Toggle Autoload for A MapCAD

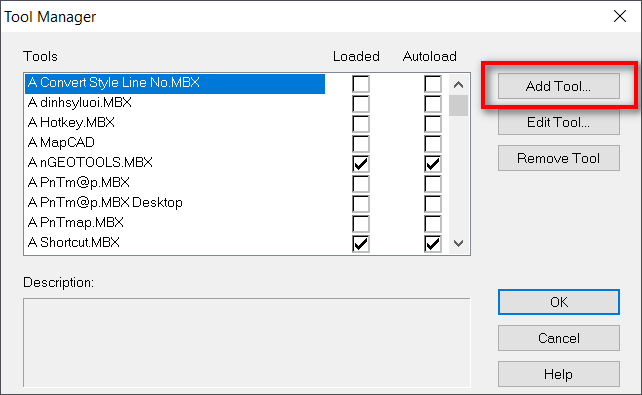click(433, 144)
